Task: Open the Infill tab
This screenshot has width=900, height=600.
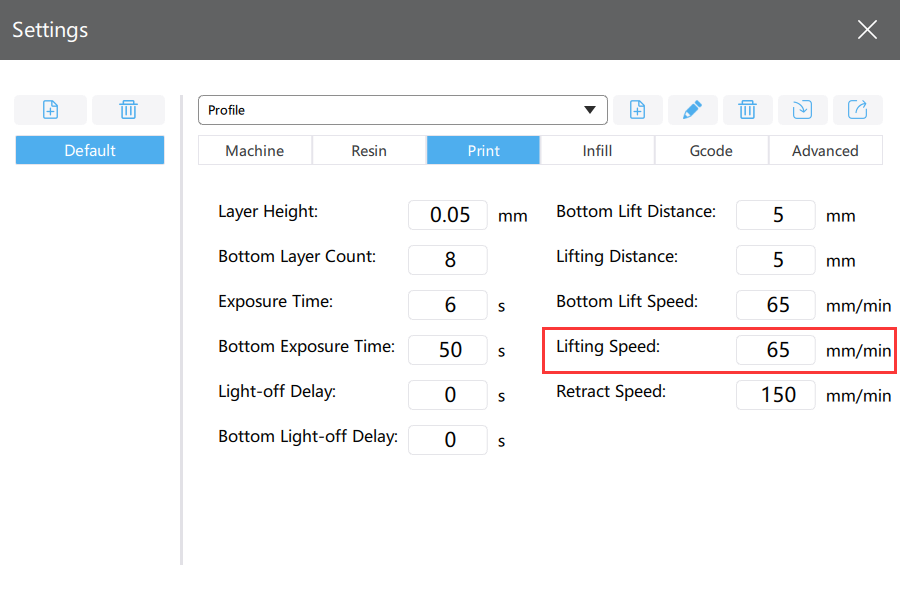Action: (597, 150)
